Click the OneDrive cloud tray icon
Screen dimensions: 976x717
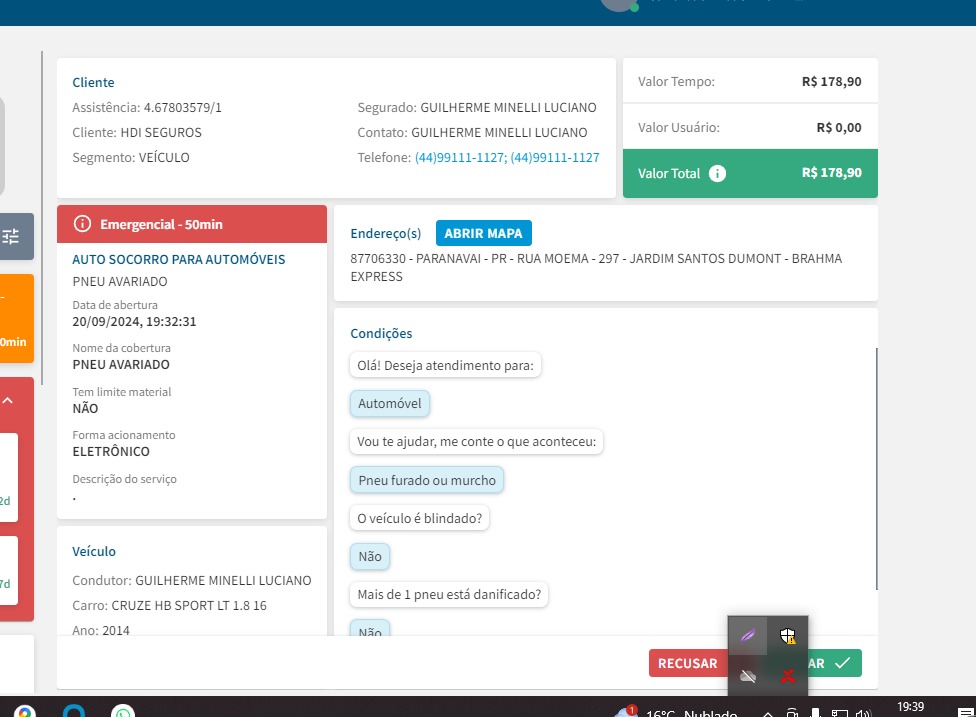coord(748,676)
